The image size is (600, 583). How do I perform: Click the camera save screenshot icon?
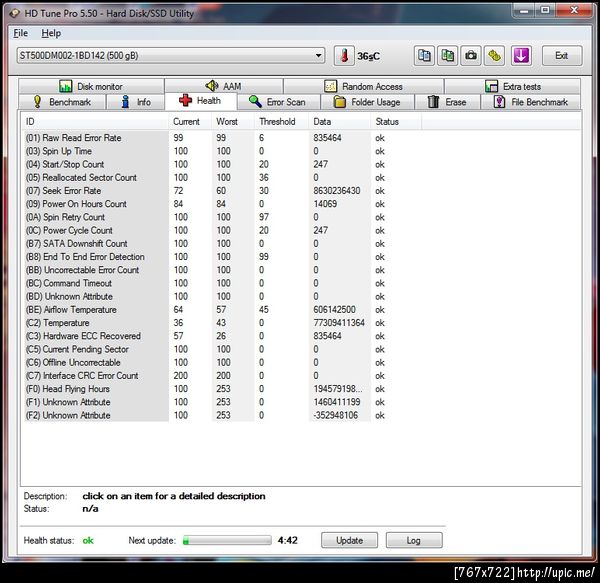(x=471, y=56)
